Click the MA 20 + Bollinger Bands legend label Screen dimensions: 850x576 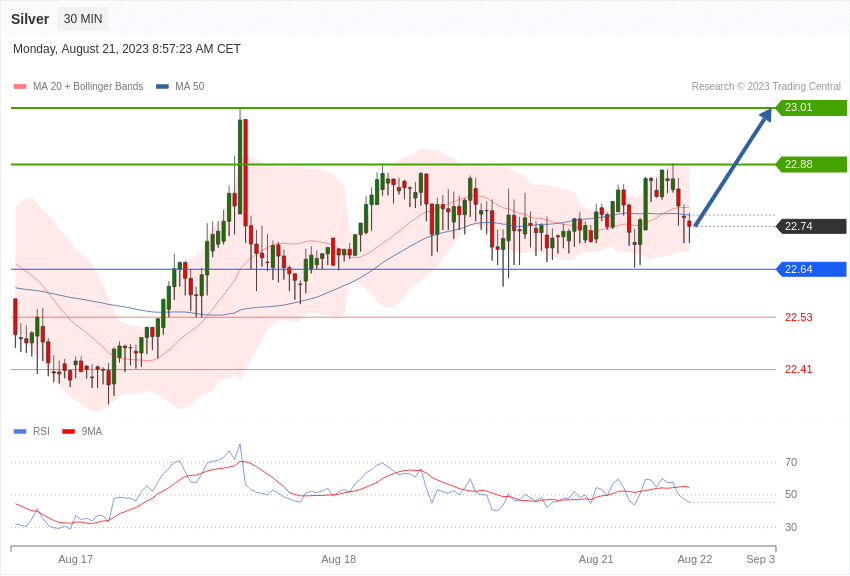point(88,86)
